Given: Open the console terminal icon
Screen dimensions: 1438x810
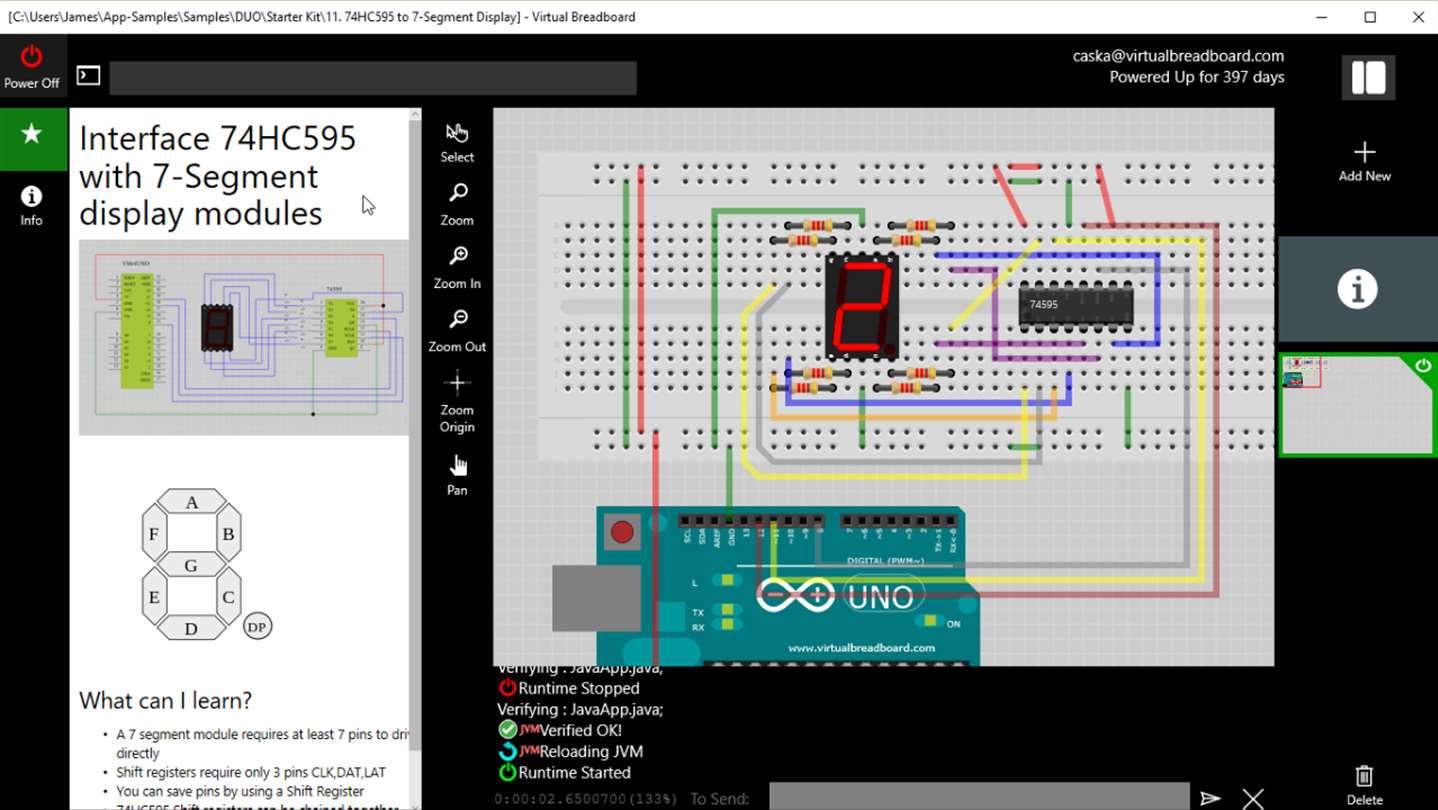Looking at the screenshot, I should coord(88,75).
